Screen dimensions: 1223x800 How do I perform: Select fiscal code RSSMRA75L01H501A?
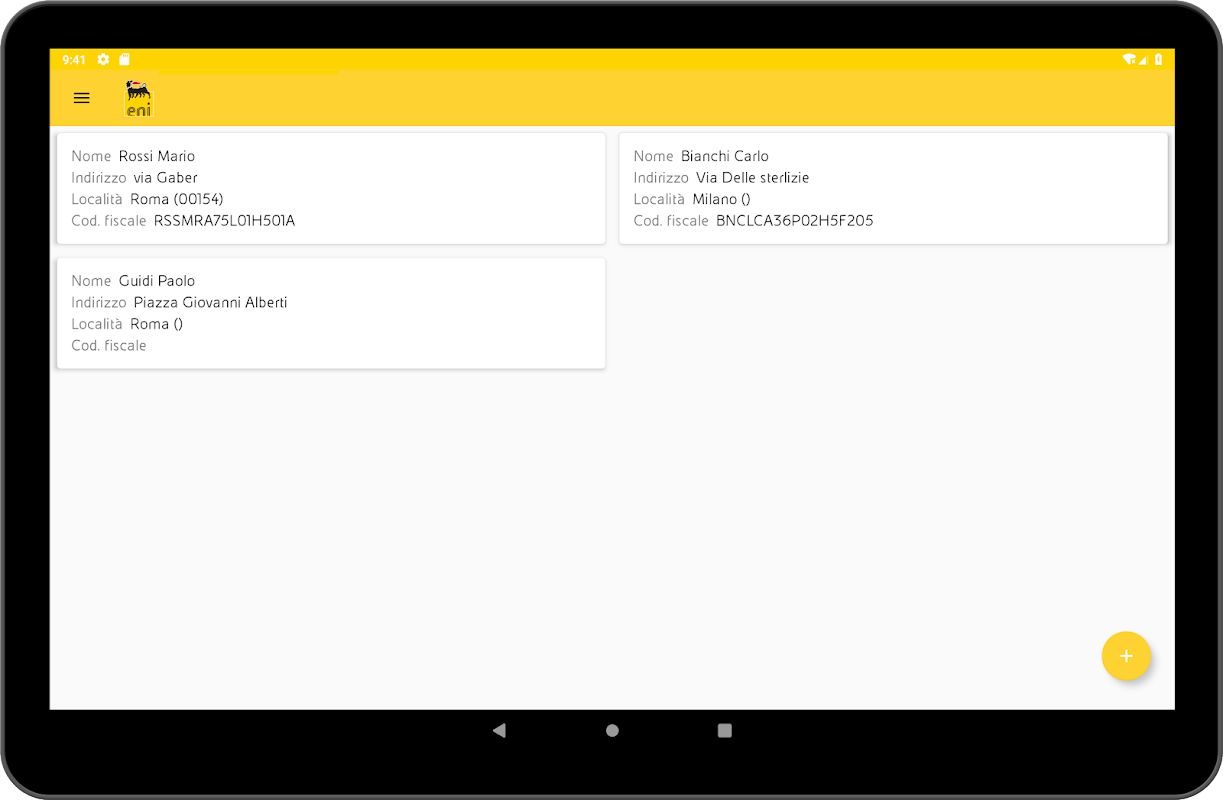(225, 221)
